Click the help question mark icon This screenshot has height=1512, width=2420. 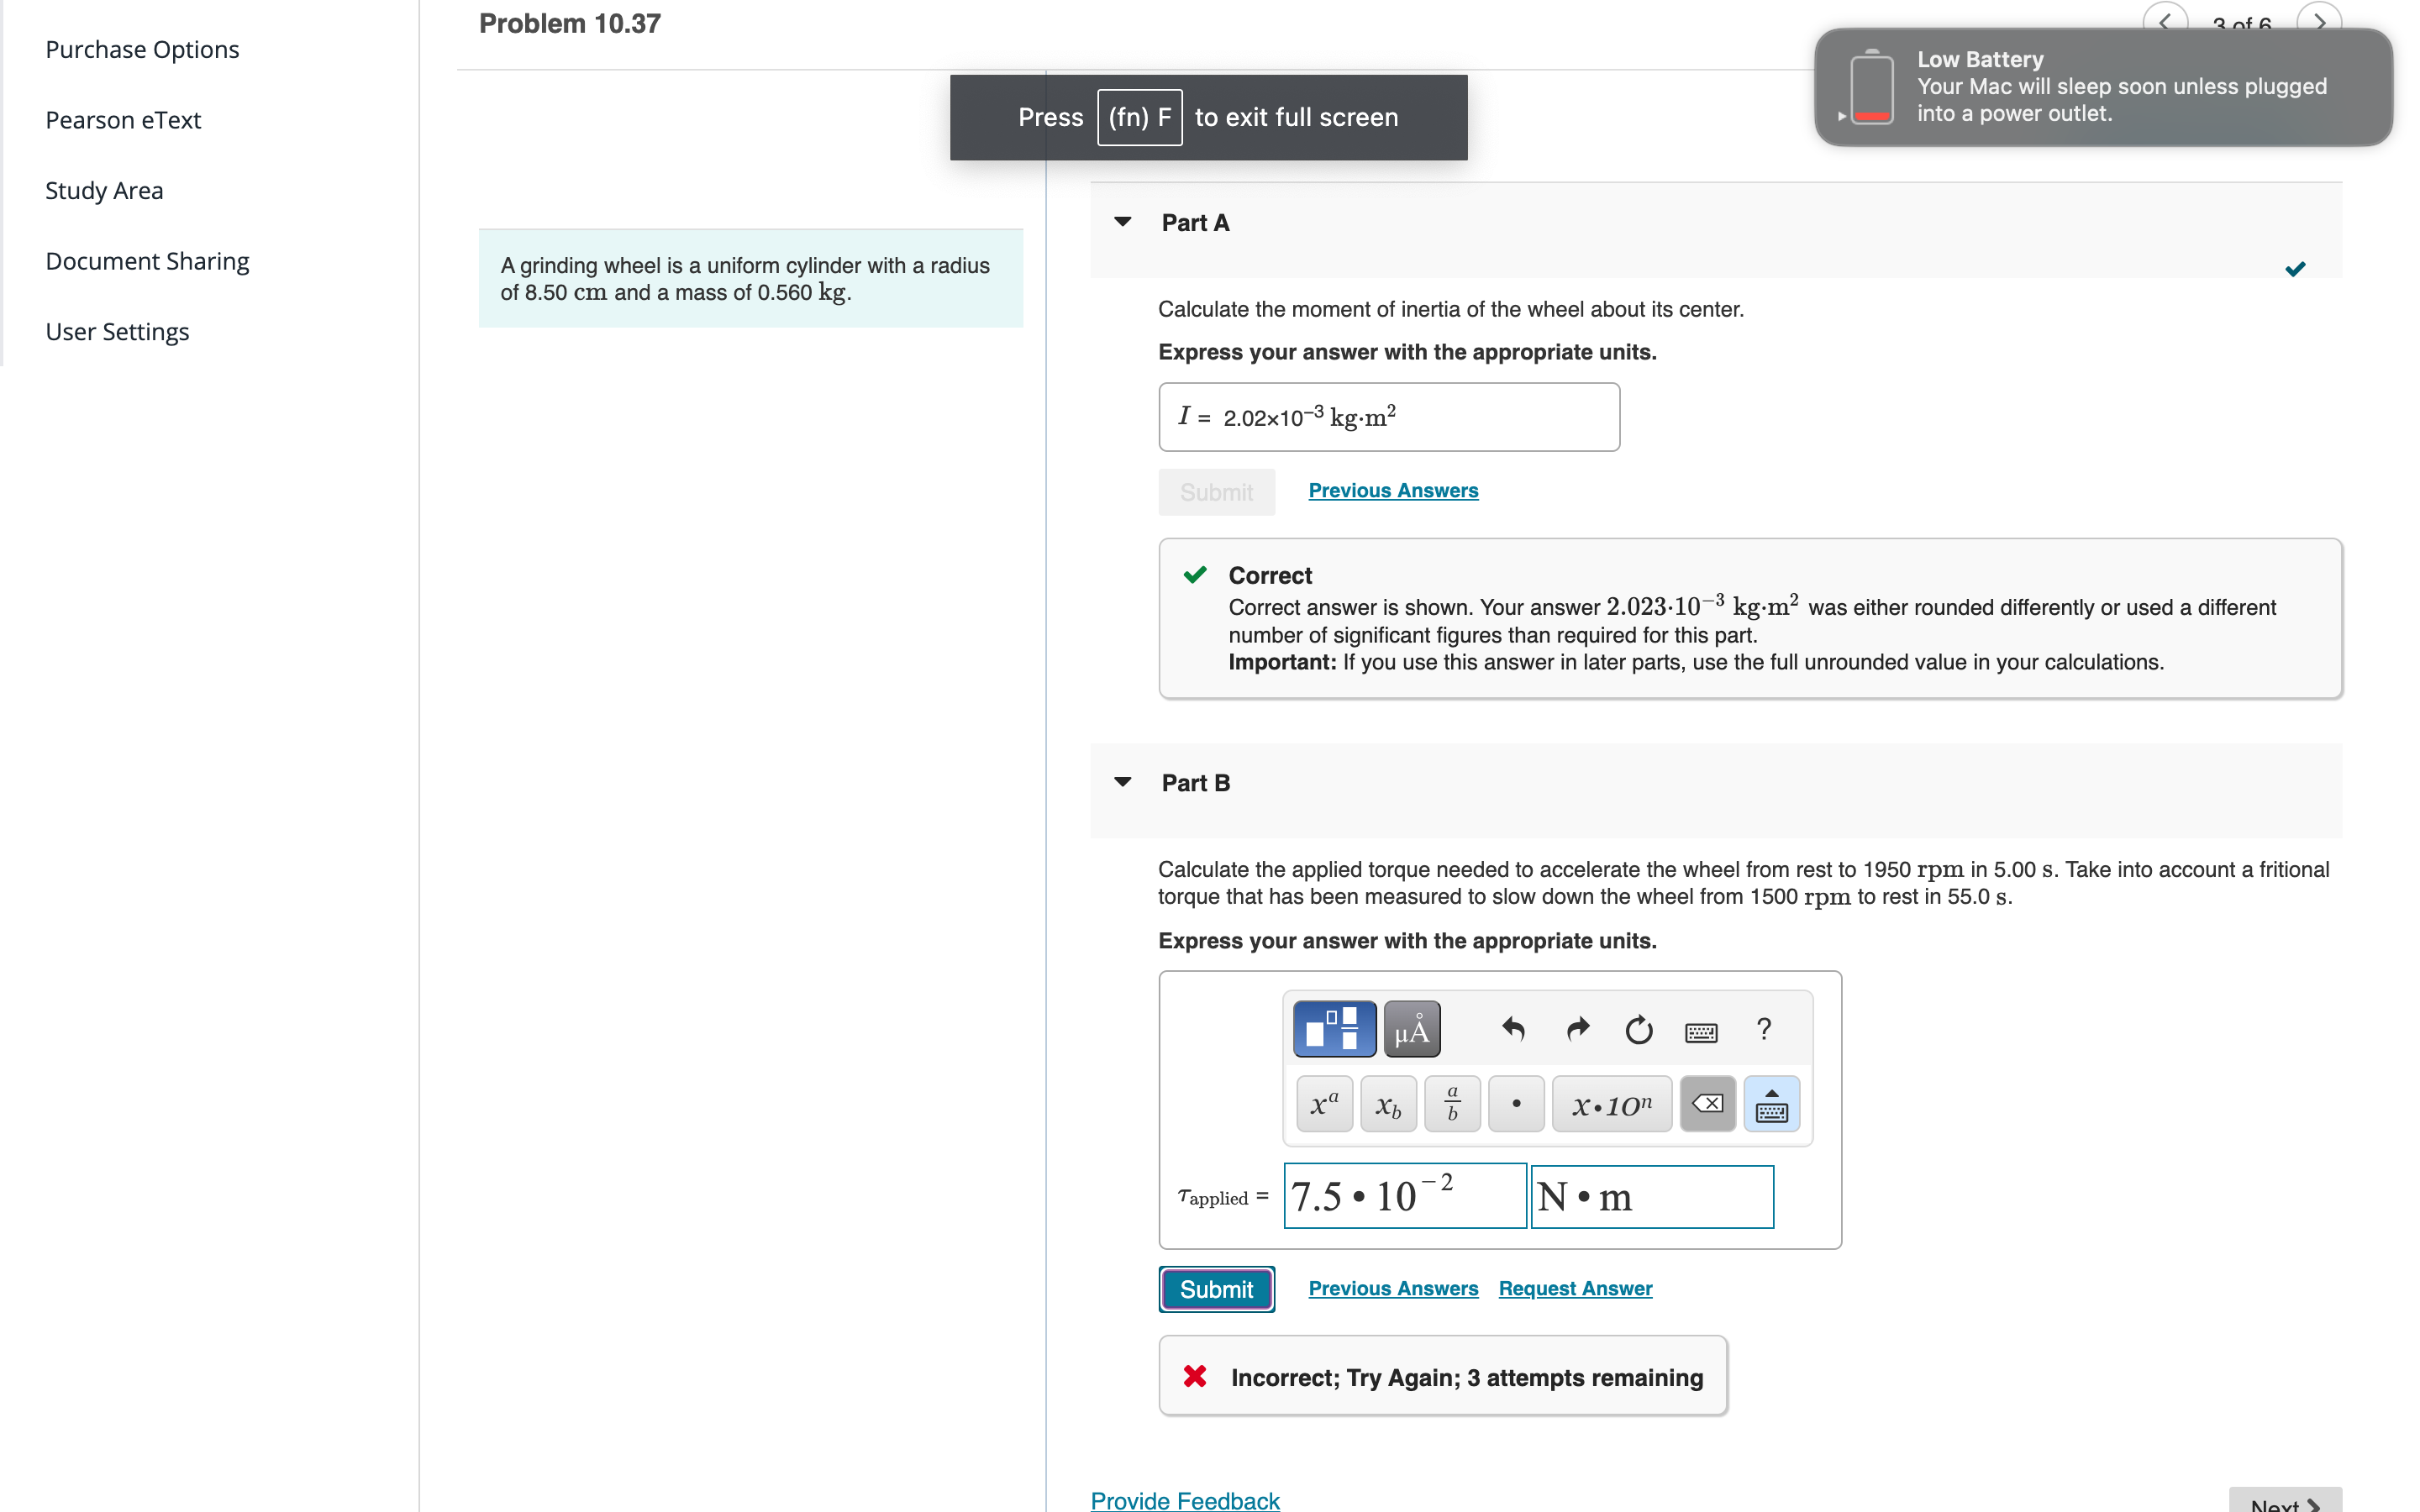pyautogui.click(x=1764, y=1028)
